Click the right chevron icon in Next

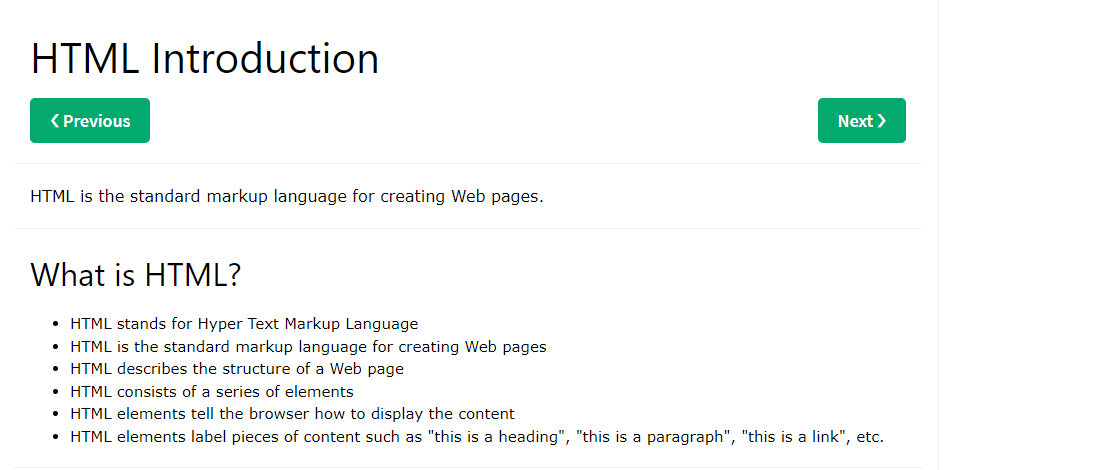(x=882, y=121)
